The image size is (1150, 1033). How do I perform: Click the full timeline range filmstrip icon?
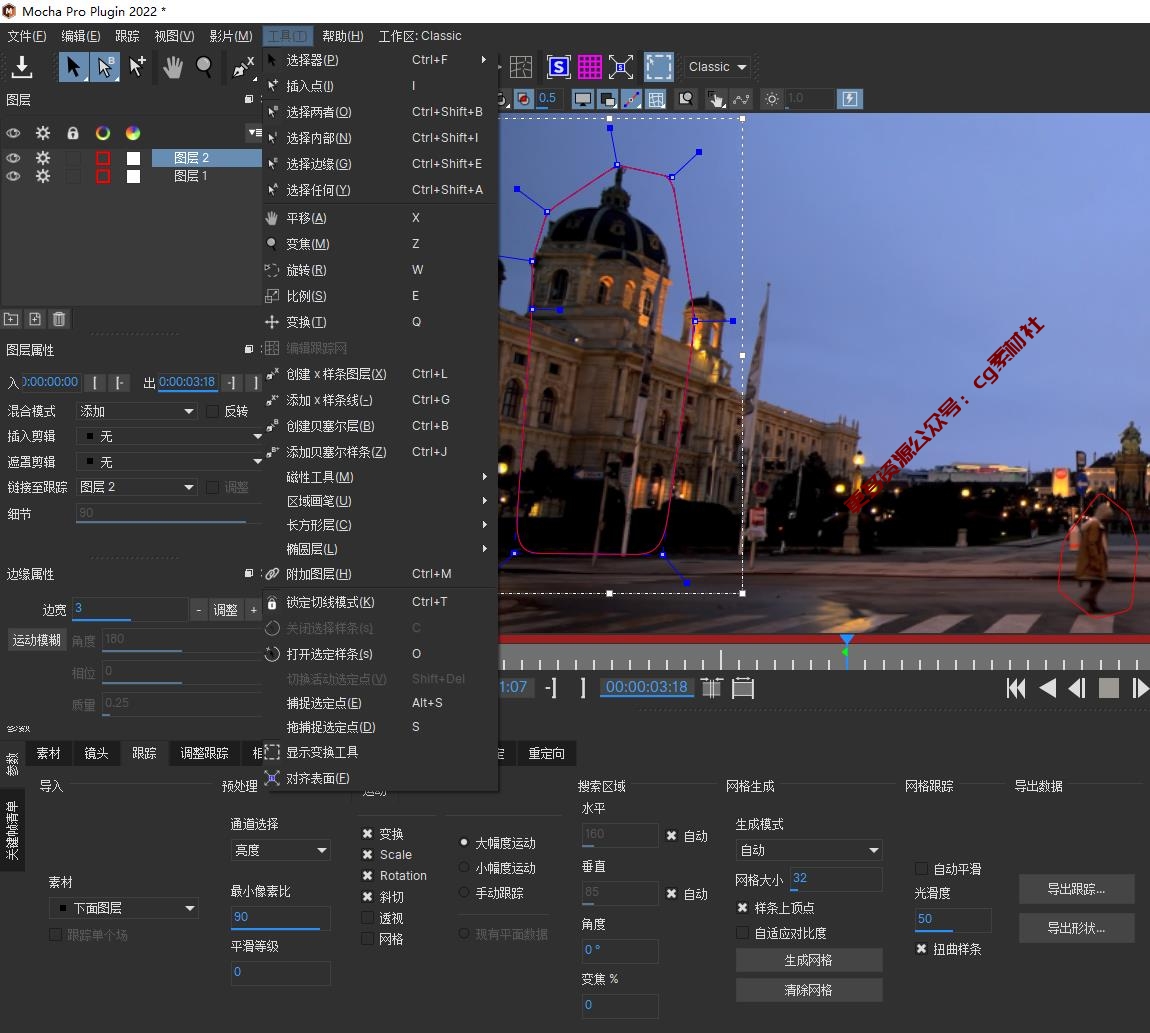pyautogui.click(x=743, y=688)
